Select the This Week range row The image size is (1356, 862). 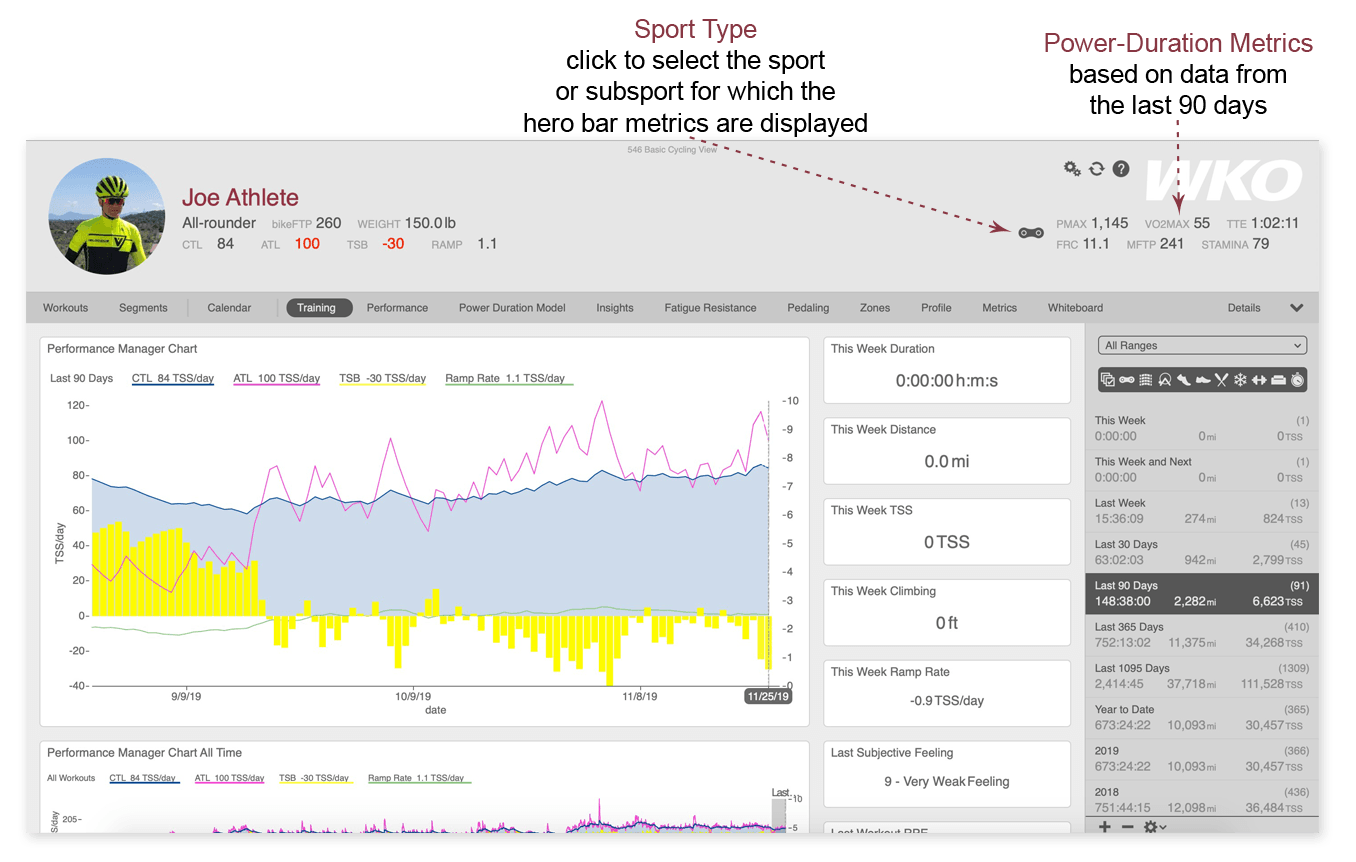pos(1201,429)
